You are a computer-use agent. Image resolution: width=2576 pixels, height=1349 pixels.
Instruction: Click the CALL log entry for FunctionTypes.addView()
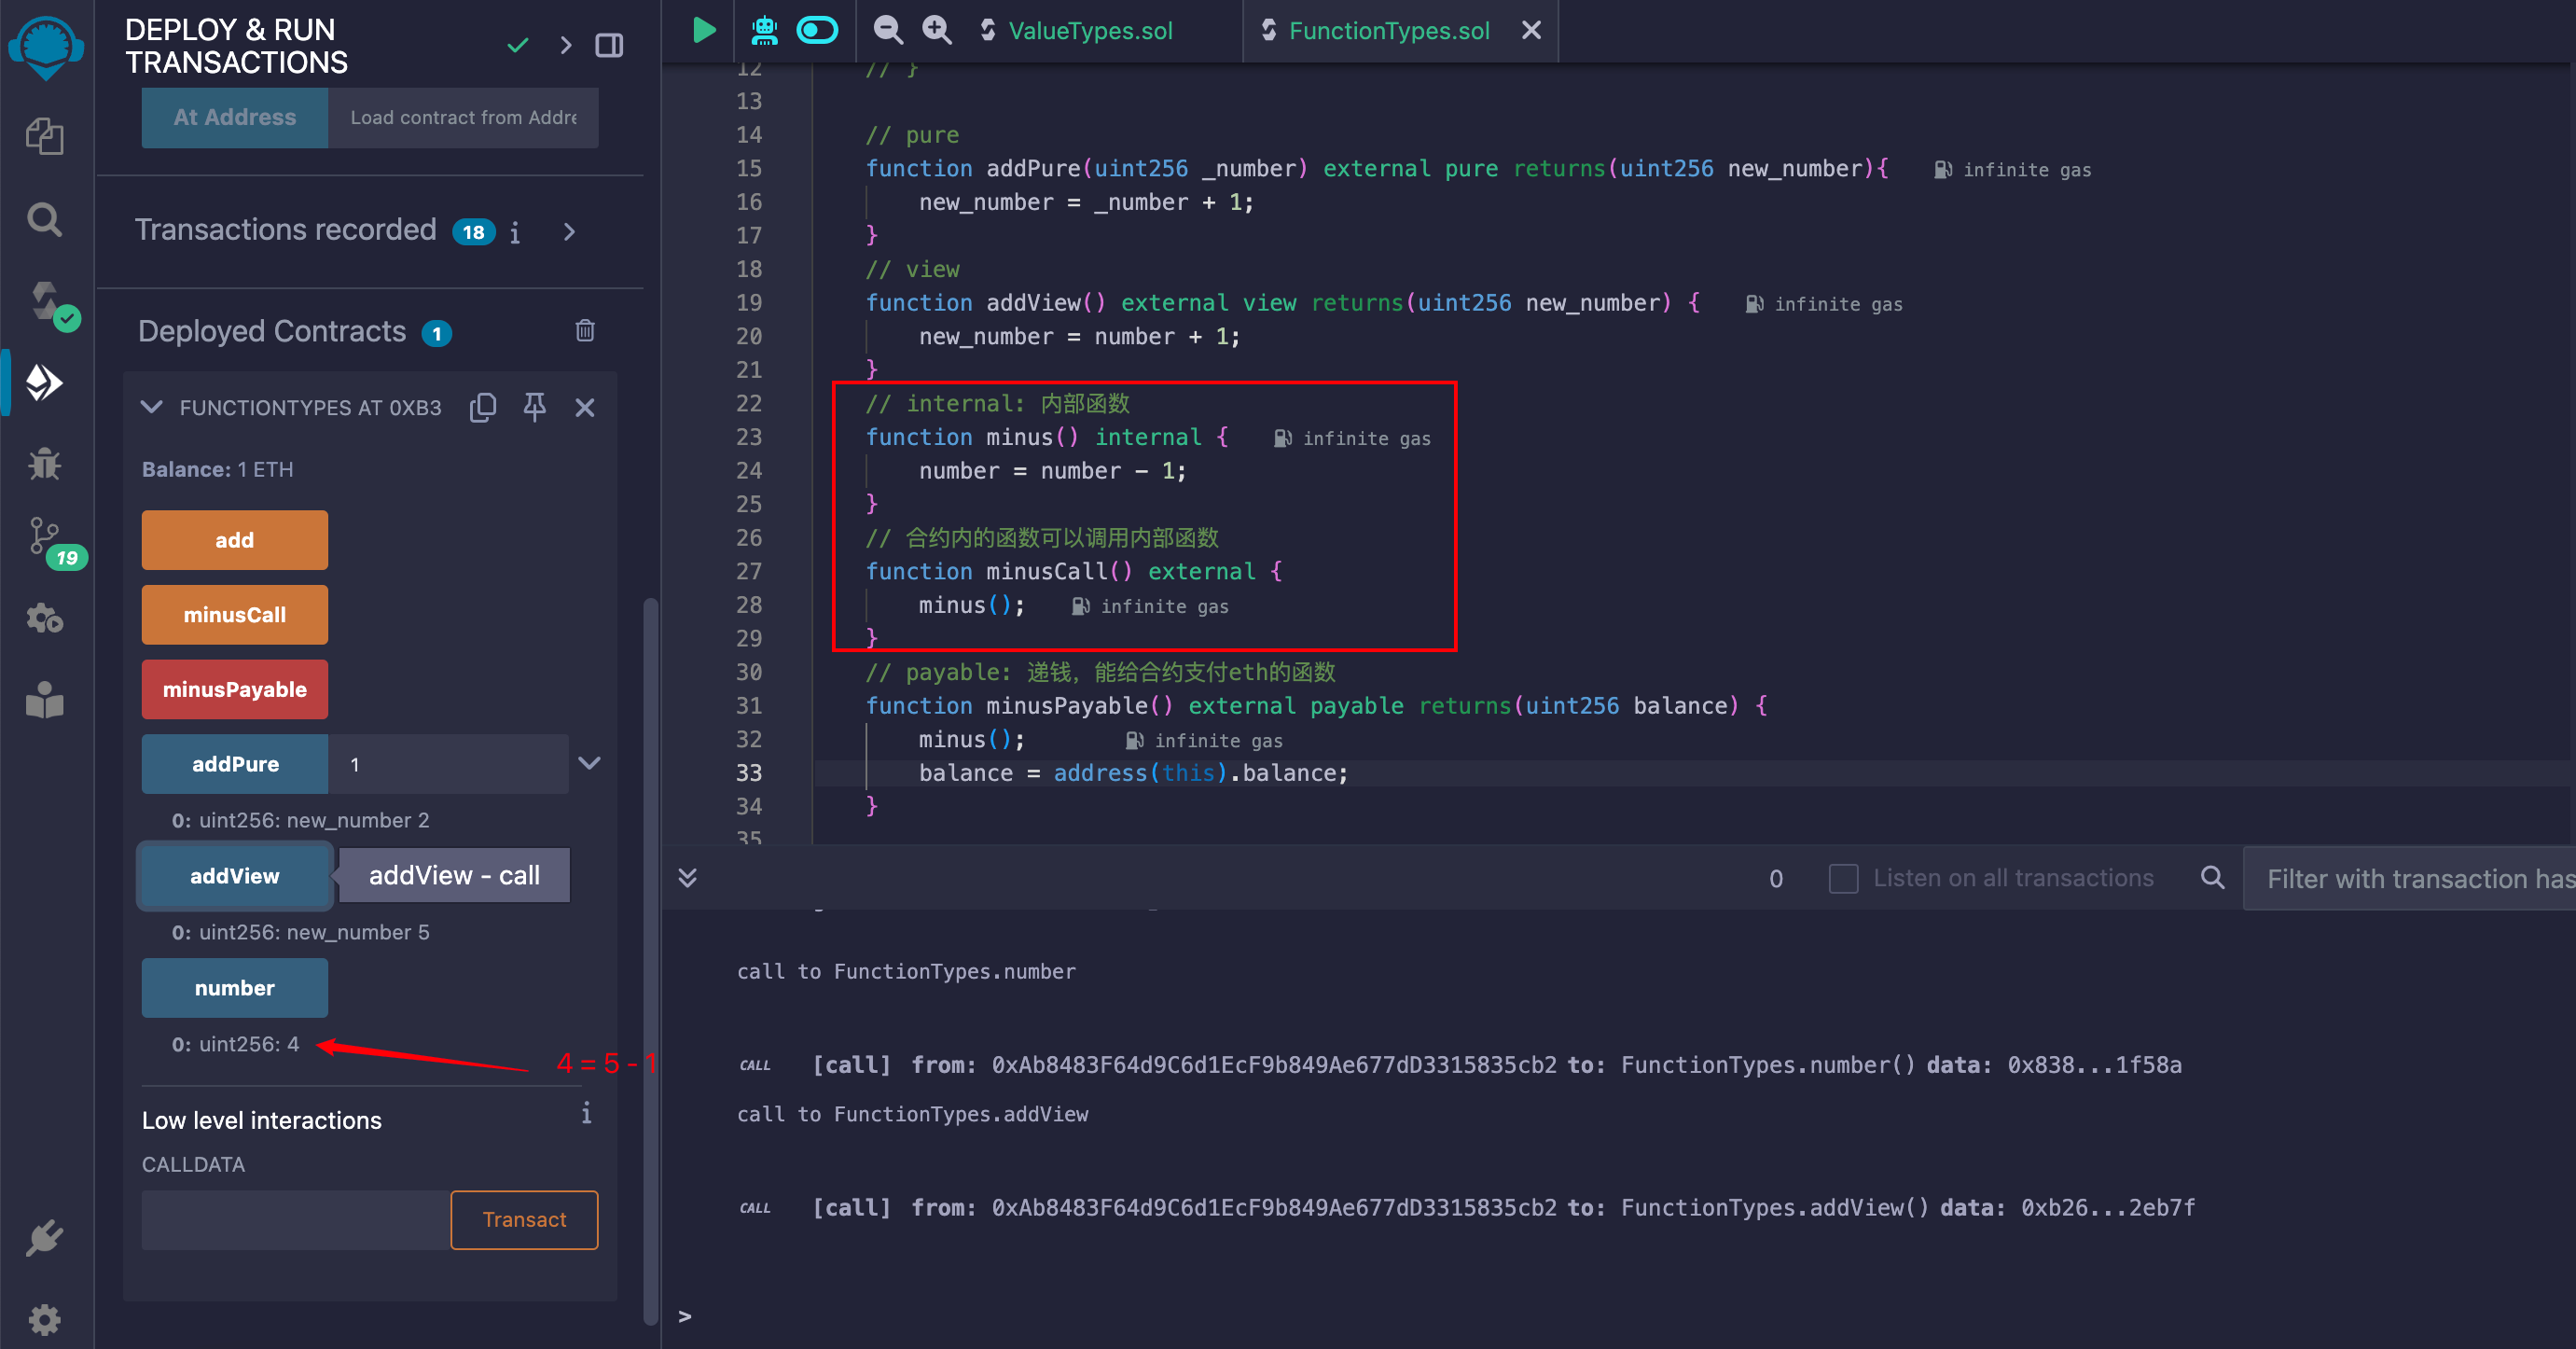pos(1467,1208)
